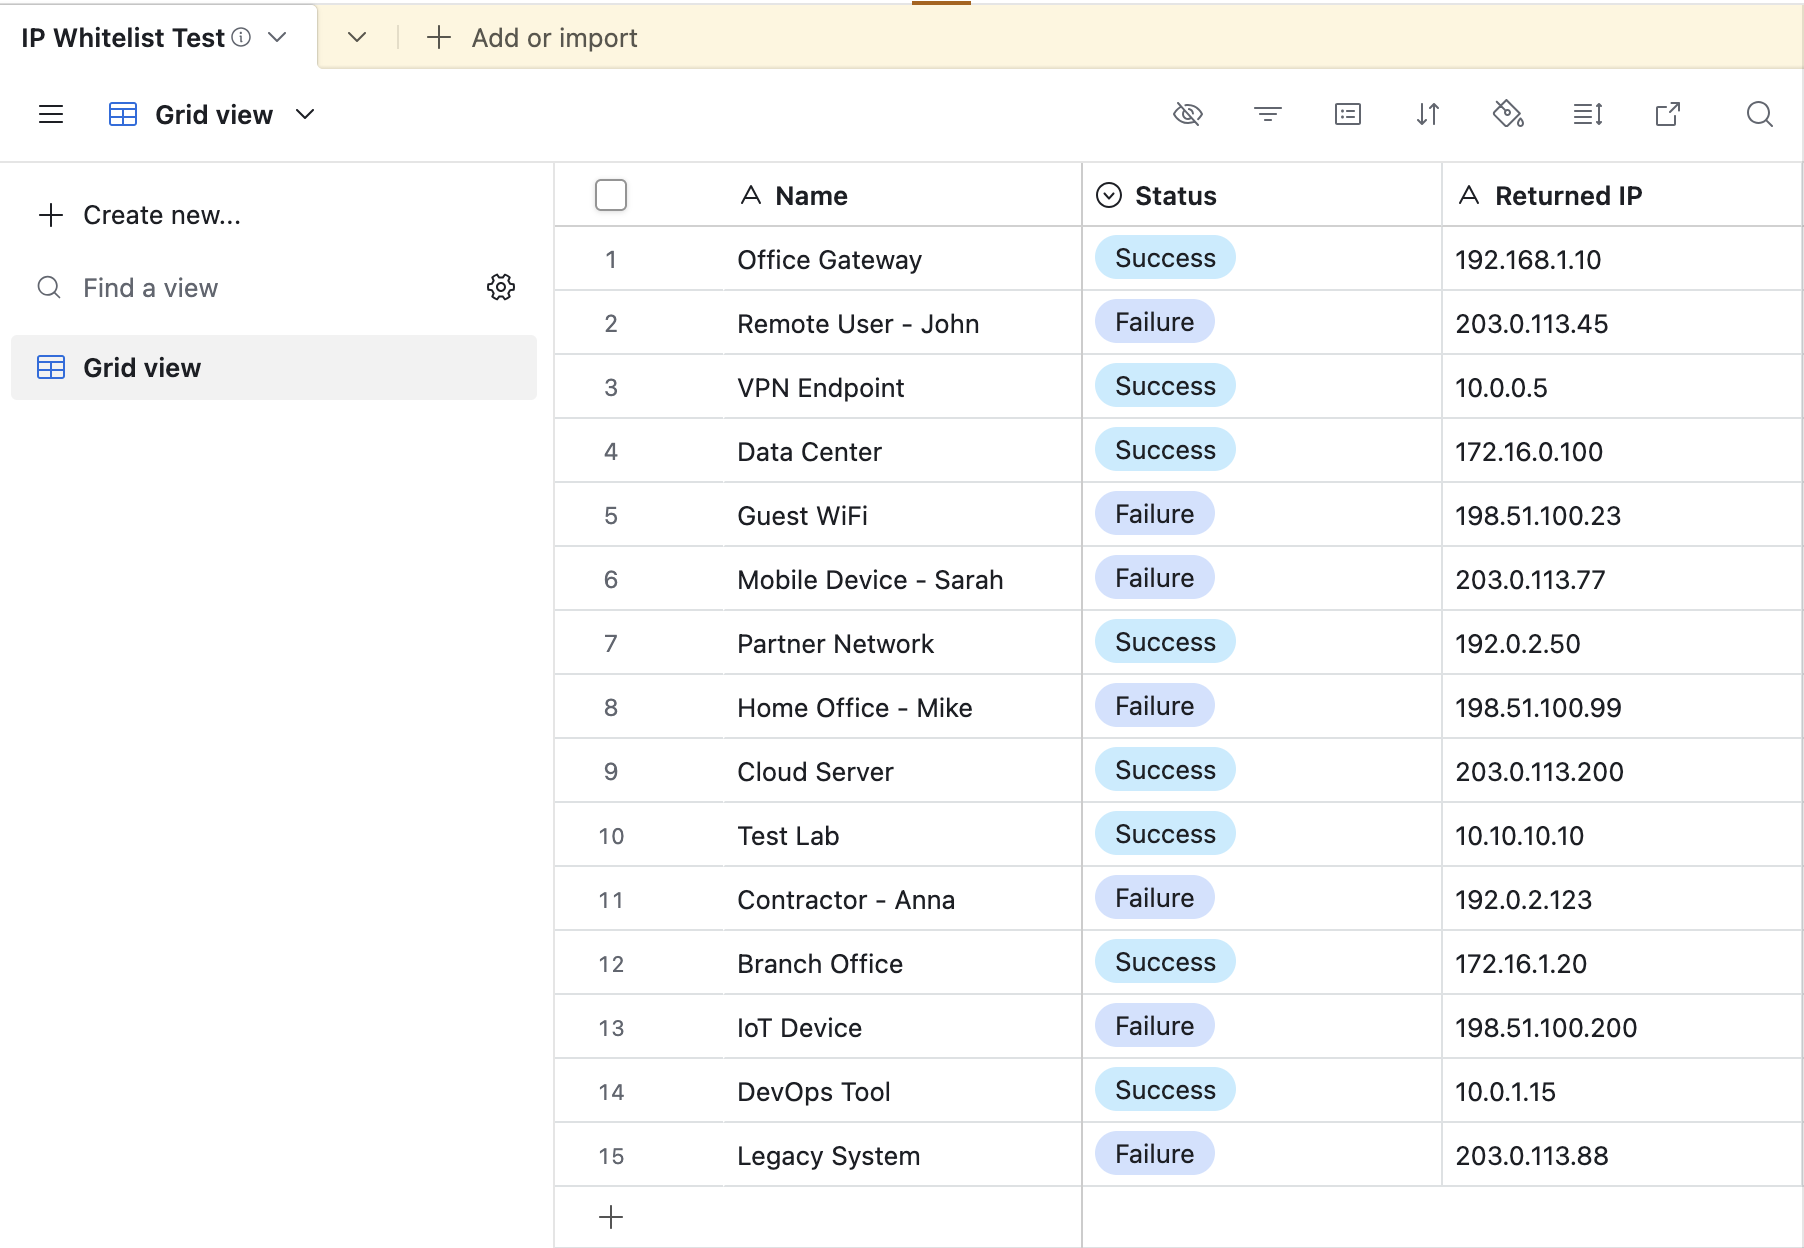1804x1248 pixels.
Task: Open Status dropdown for Cloud Server
Action: (x=1262, y=770)
